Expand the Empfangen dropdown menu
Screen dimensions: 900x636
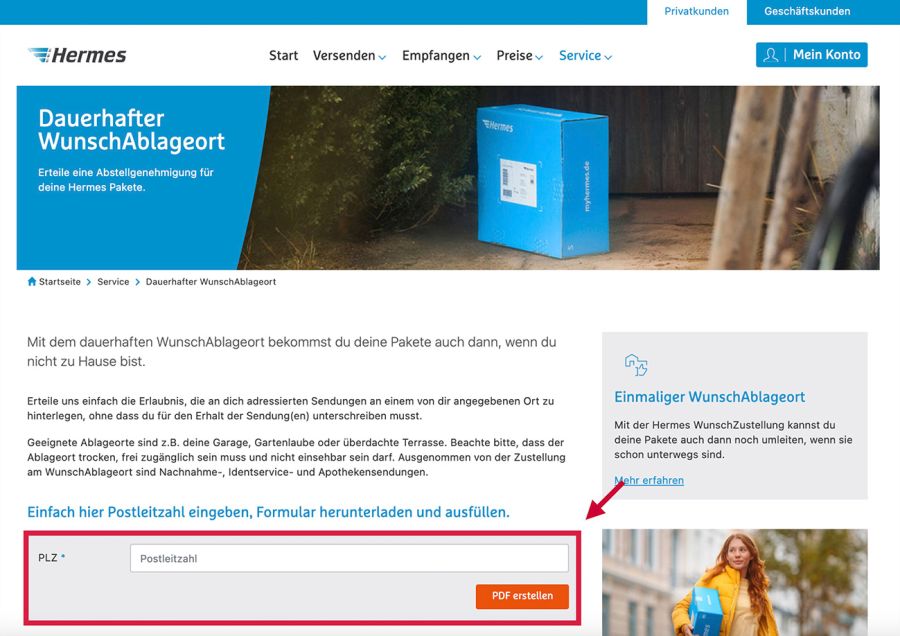[x=441, y=56]
